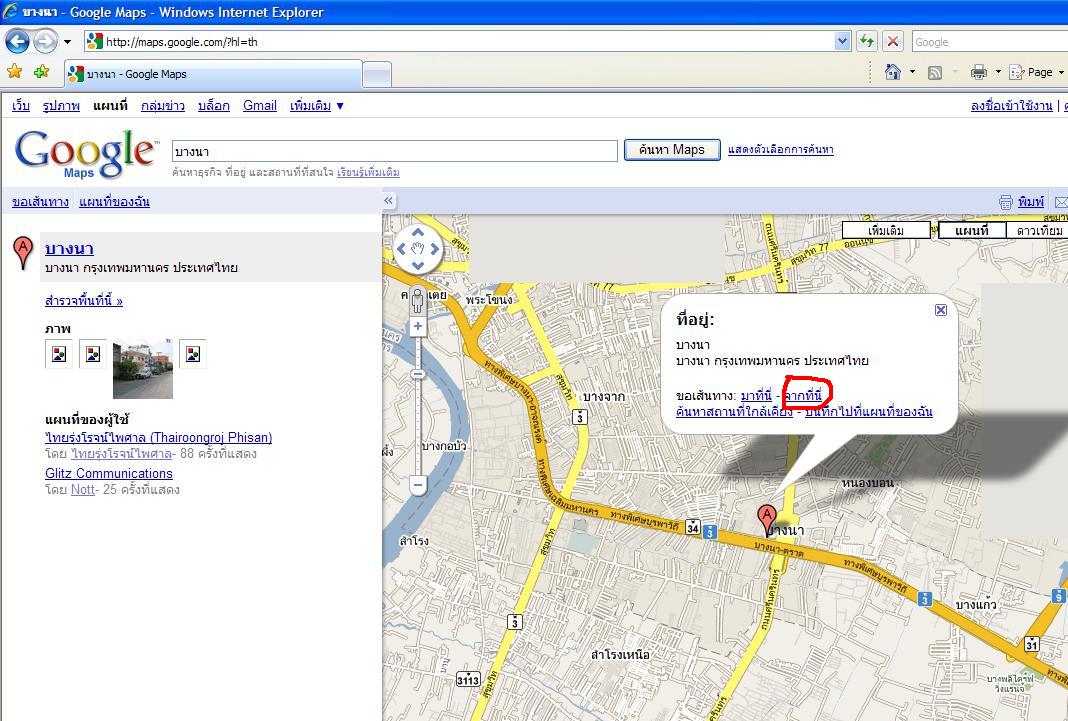Screen dimensions: 1068x721
Task: Go to บล็อก in Google's top bar
Action: 214,106
